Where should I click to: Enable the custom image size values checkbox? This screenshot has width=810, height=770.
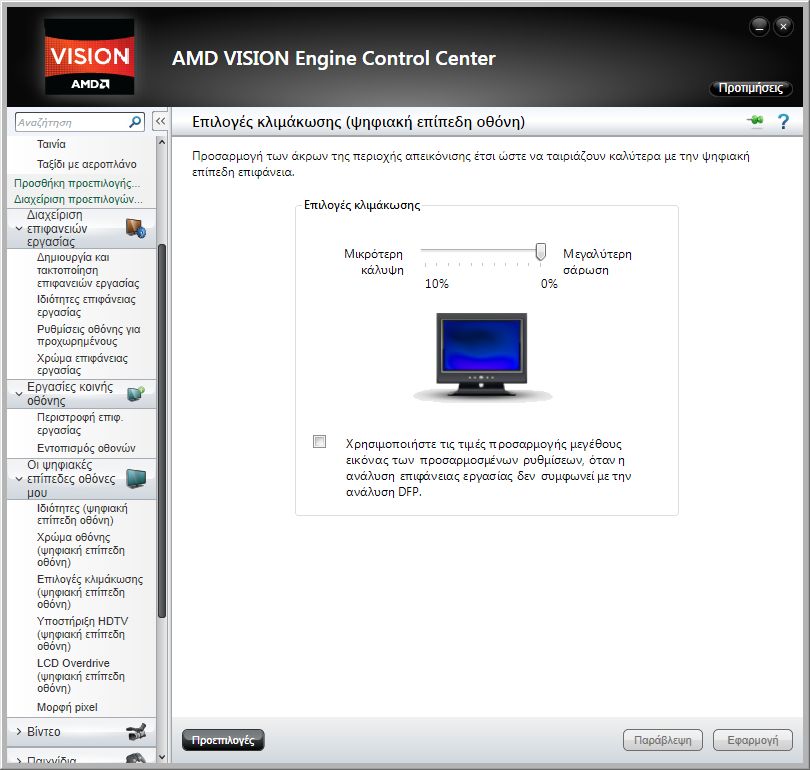pos(319,442)
